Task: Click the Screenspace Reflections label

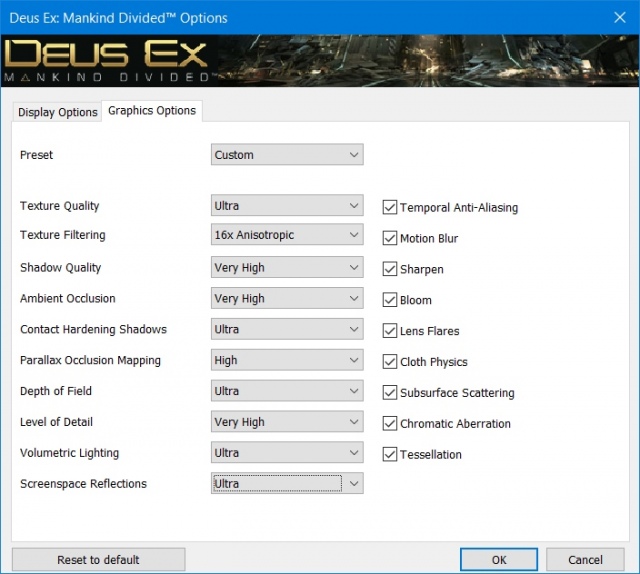Action: tap(83, 484)
